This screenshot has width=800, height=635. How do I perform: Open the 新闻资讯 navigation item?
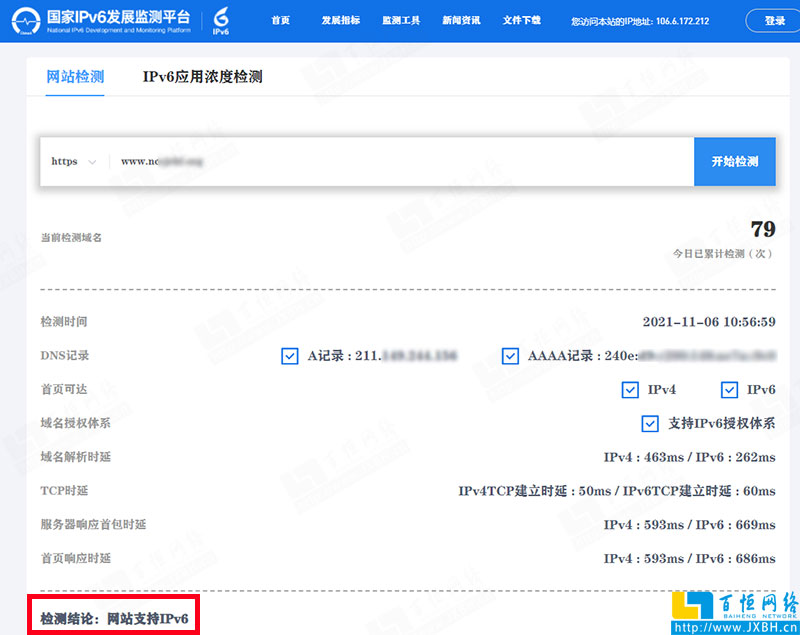pyautogui.click(x=461, y=19)
